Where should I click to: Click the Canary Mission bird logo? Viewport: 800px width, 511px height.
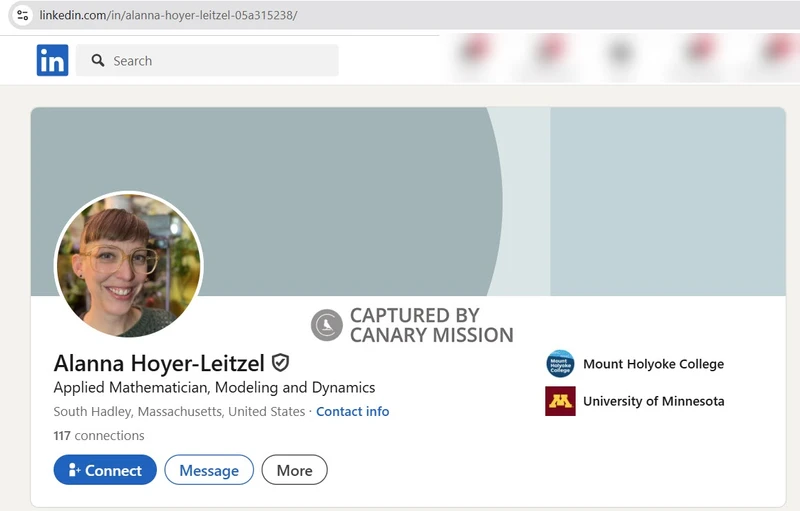[326, 325]
